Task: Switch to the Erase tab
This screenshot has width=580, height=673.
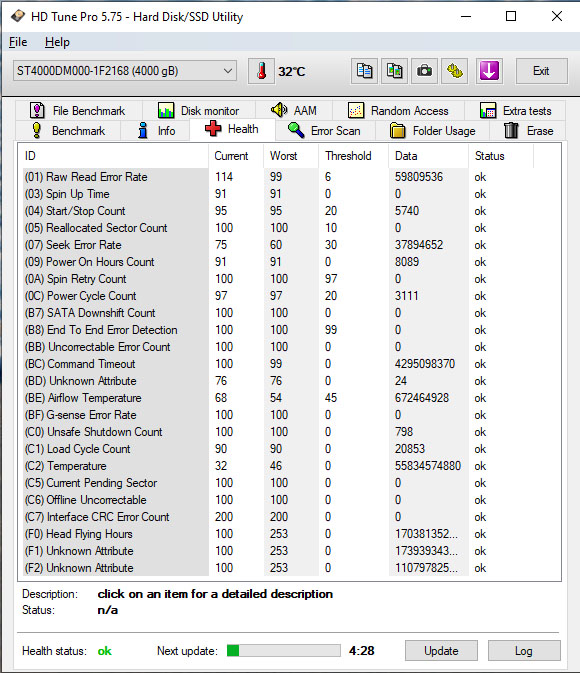Action: [x=528, y=130]
